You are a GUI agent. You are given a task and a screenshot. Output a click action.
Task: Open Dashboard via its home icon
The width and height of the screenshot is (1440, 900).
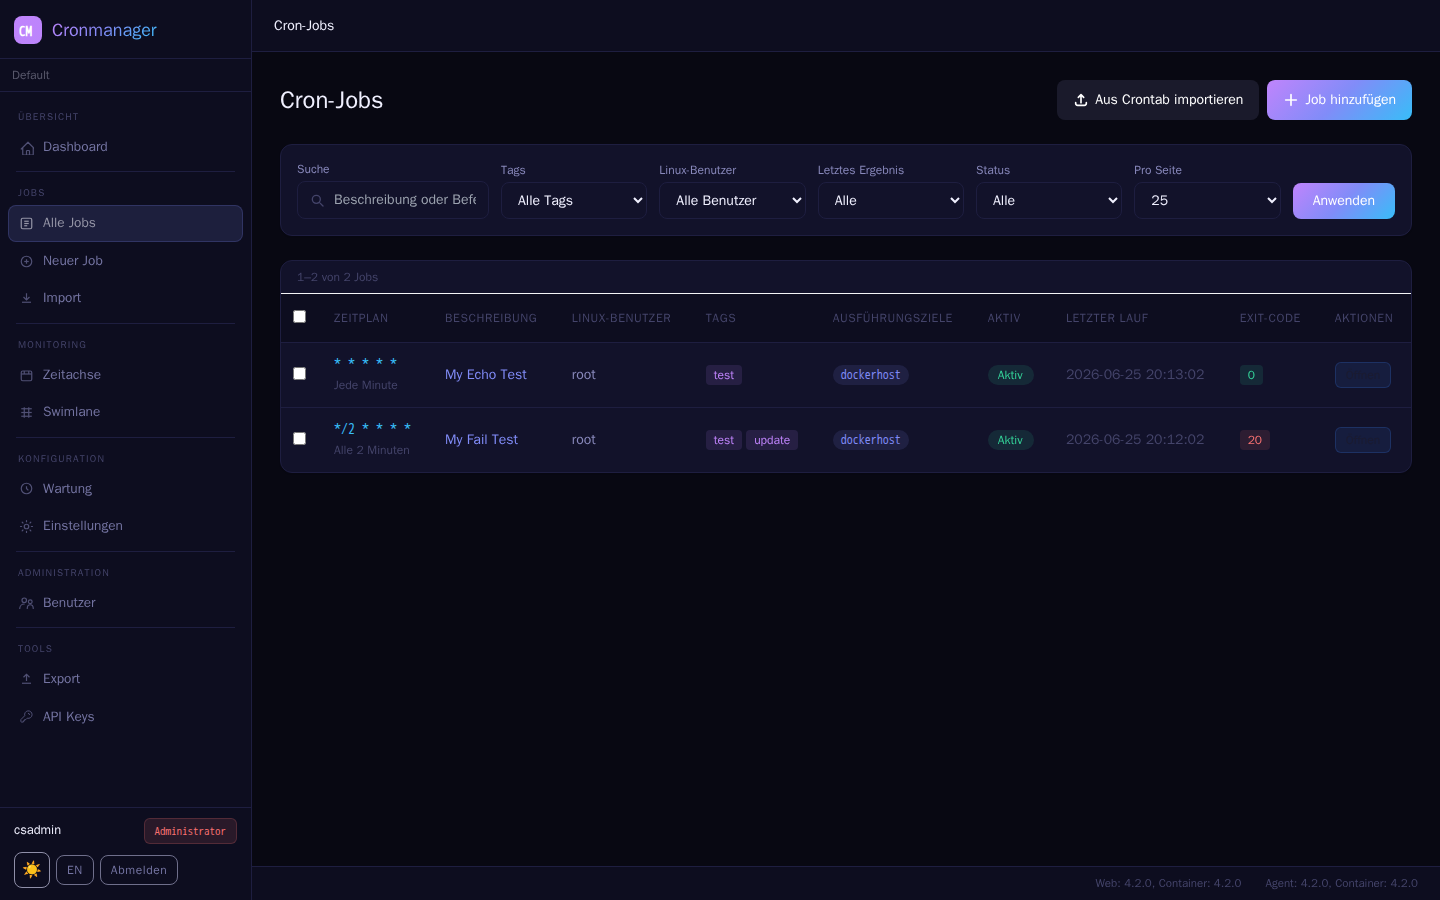click(27, 148)
